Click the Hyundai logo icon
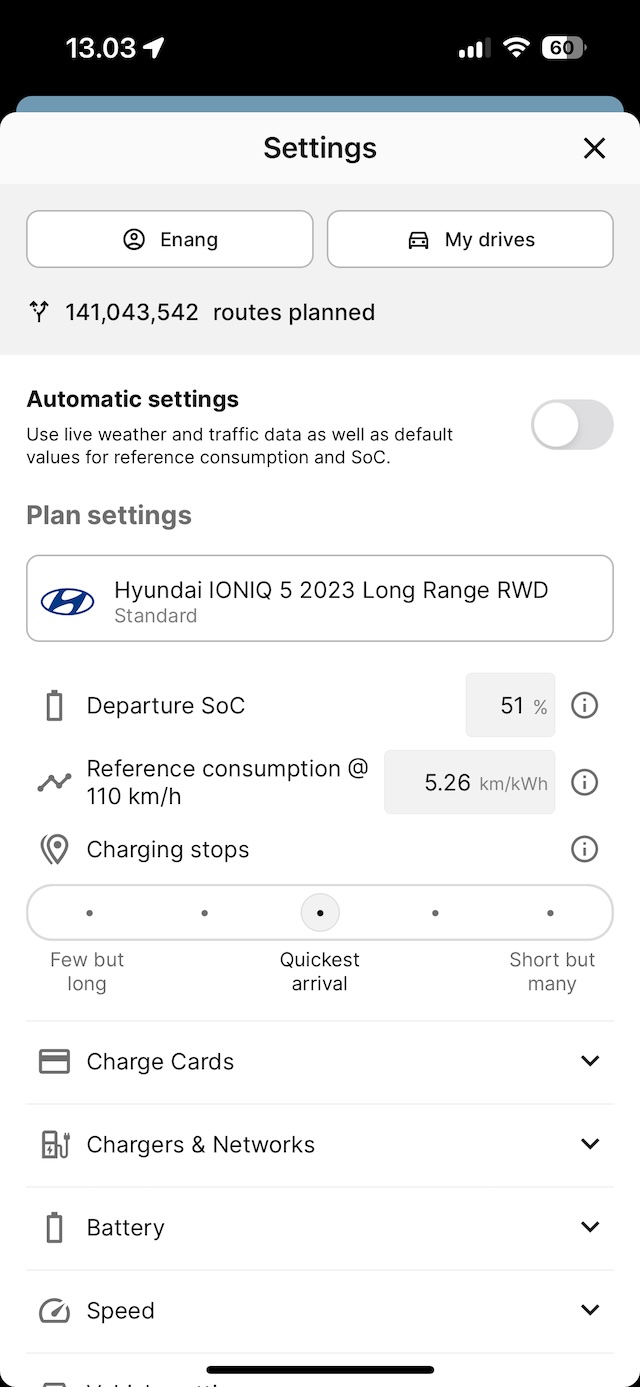640x1387 pixels. click(x=67, y=601)
